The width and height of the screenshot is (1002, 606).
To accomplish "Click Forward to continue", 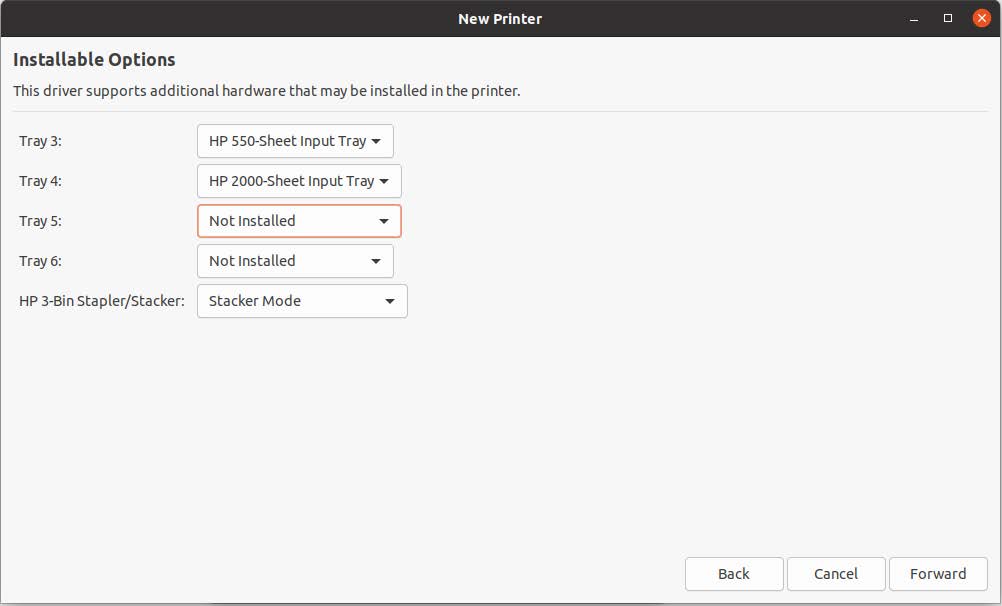I will tap(937, 574).
